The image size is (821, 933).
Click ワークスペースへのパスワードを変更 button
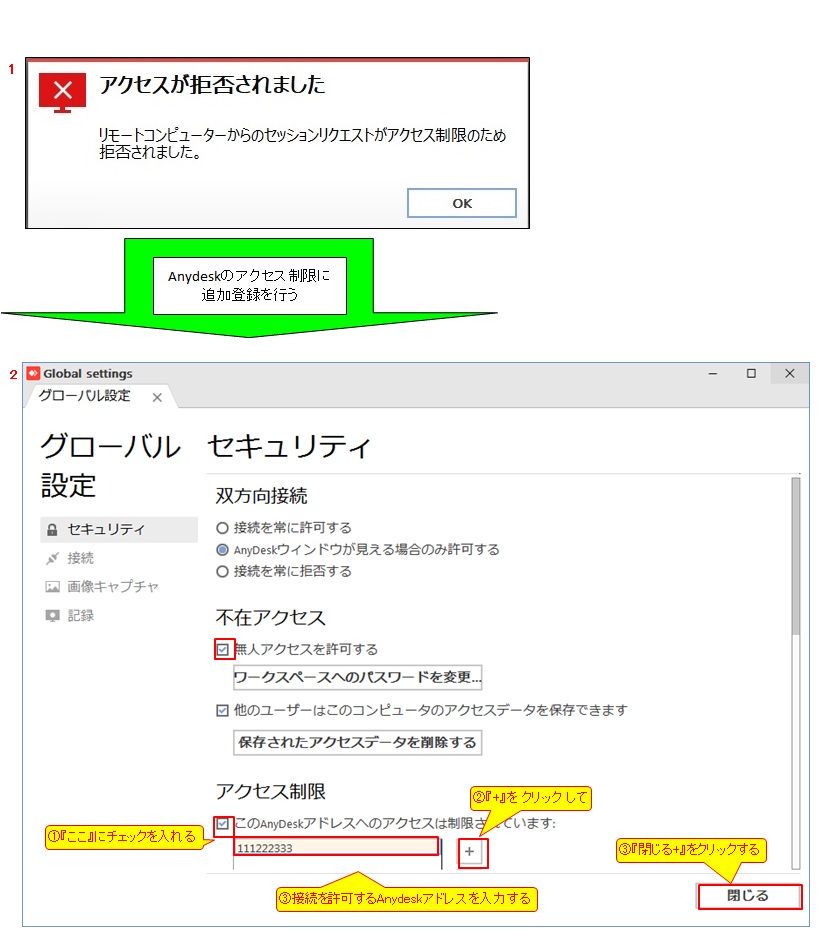pyautogui.click(x=358, y=677)
